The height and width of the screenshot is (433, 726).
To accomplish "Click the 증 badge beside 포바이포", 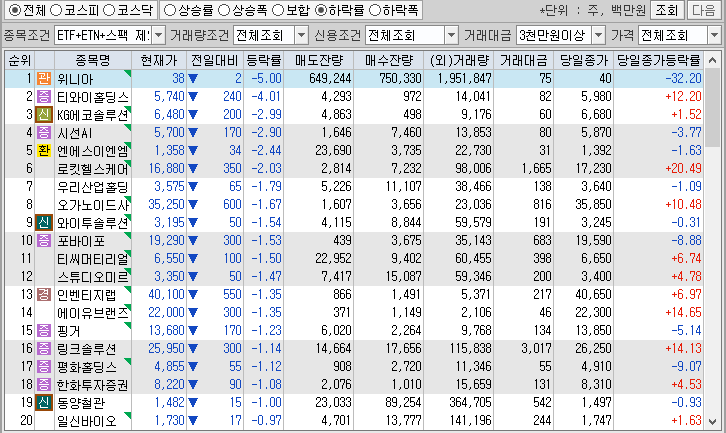I will point(44,240).
